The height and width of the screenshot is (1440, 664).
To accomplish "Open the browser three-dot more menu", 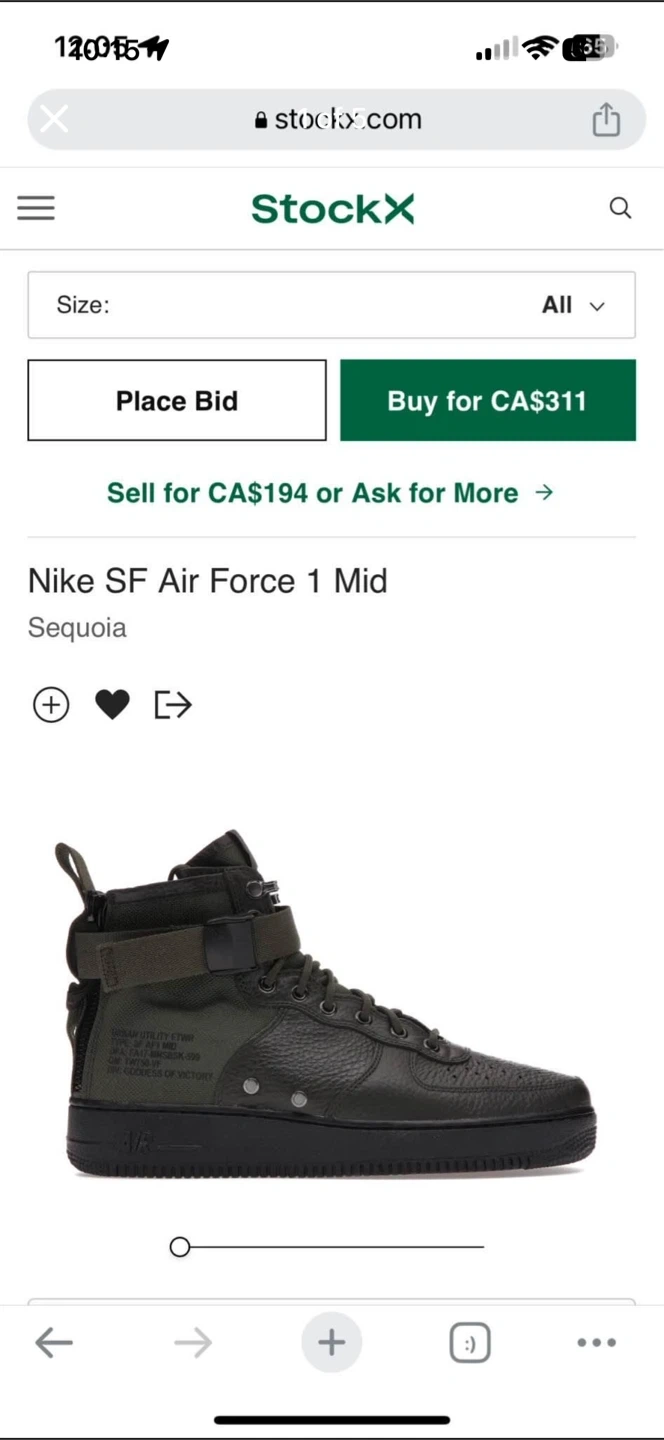I will tap(597, 1343).
